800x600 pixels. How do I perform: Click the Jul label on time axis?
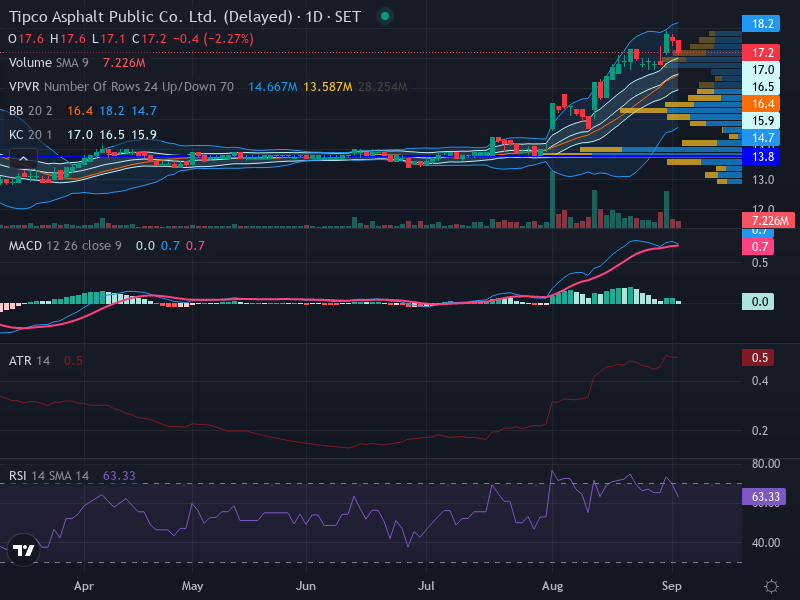pyautogui.click(x=426, y=586)
